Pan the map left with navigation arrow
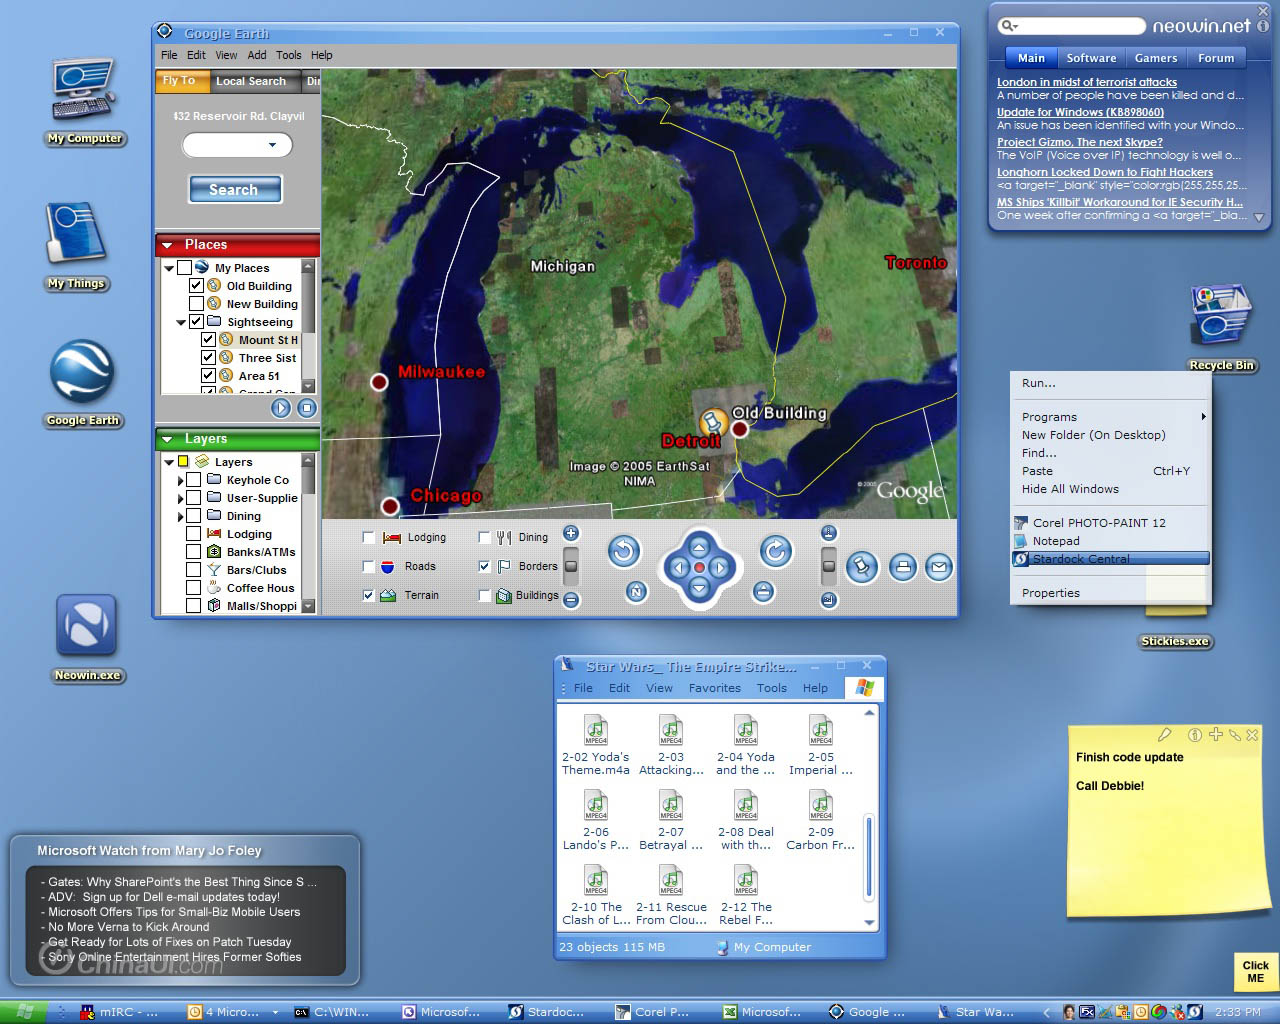 tap(679, 567)
